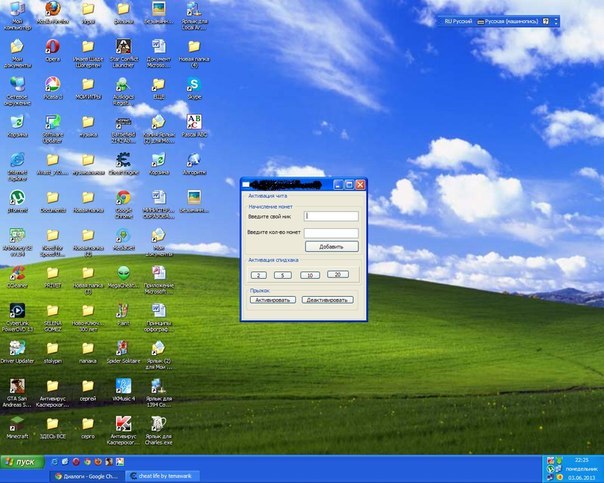Open the Mozilla Firefox desktop icon
Viewport: 604px width, 483px height.
tap(53, 13)
